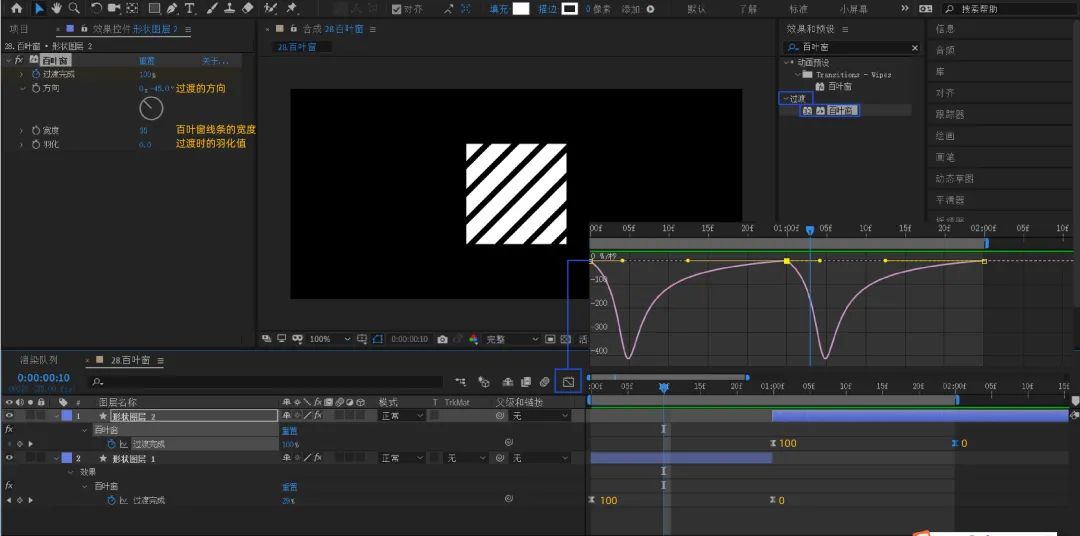Select the Roto Brush tool
Viewport: 1080px width, 536px height.
pyautogui.click(x=271, y=9)
